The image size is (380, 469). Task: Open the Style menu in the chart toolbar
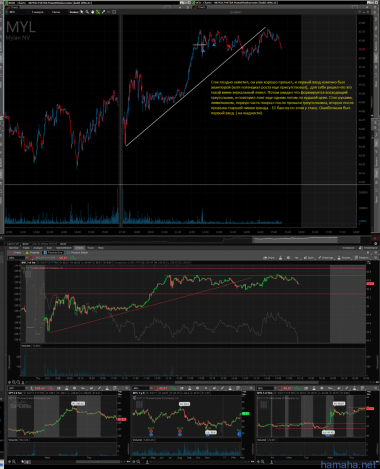point(309,258)
